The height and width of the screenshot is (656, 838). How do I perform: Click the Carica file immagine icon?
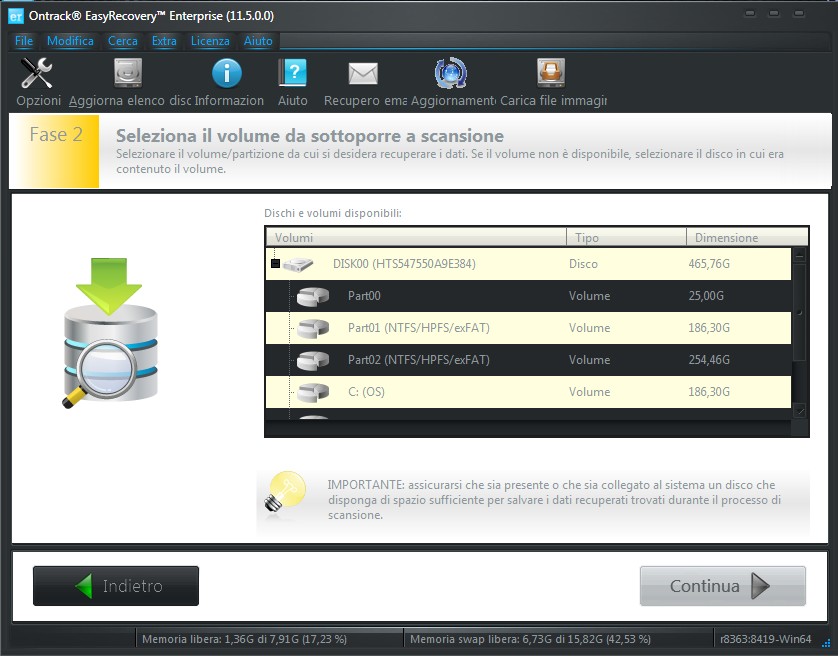[551, 73]
